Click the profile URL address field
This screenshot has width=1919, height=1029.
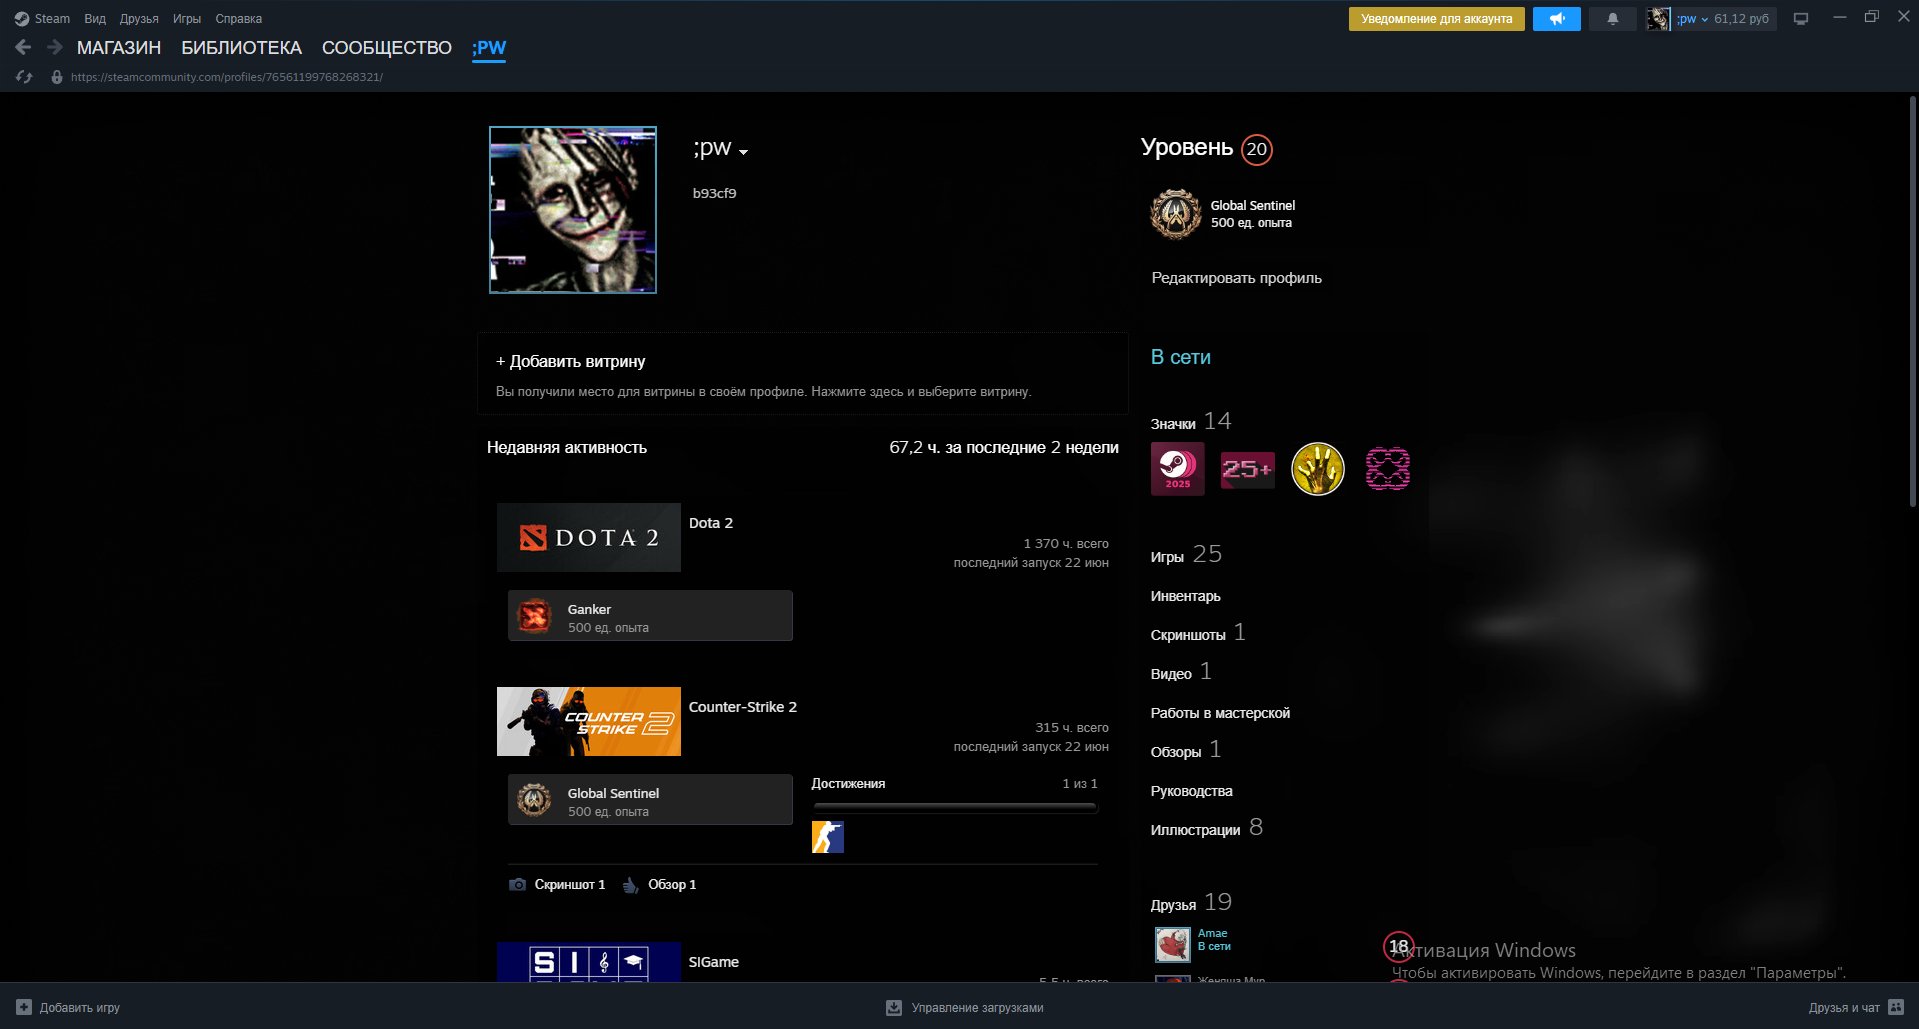click(227, 77)
